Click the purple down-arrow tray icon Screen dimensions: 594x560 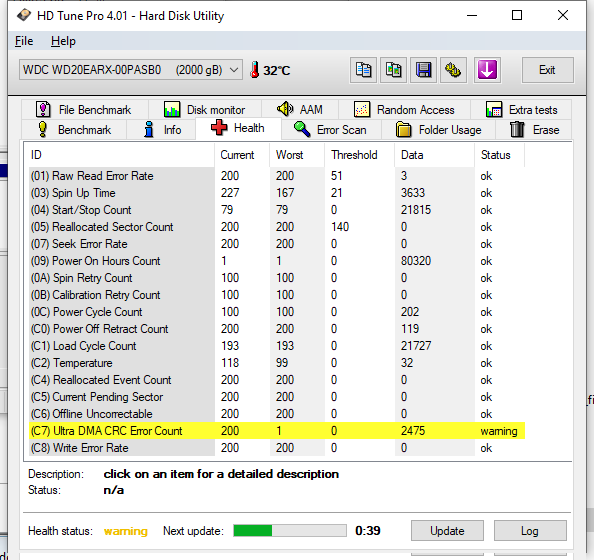(487, 70)
